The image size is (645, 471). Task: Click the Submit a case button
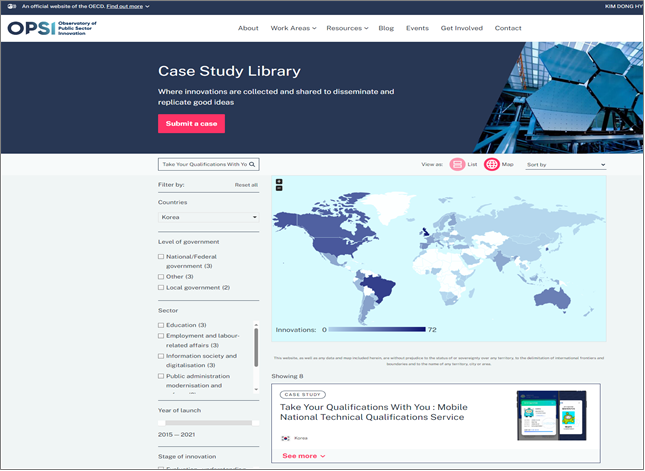(191, 123)
